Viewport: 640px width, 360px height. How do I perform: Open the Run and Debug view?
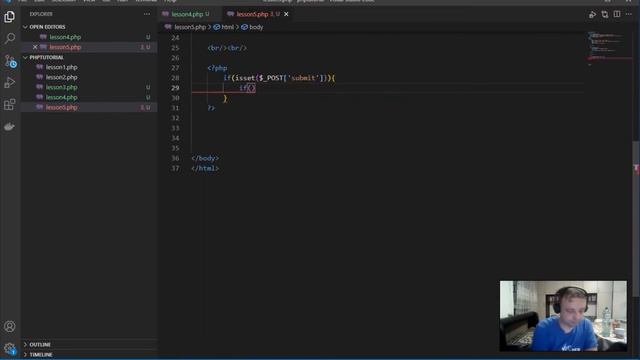tap(9, 83)
